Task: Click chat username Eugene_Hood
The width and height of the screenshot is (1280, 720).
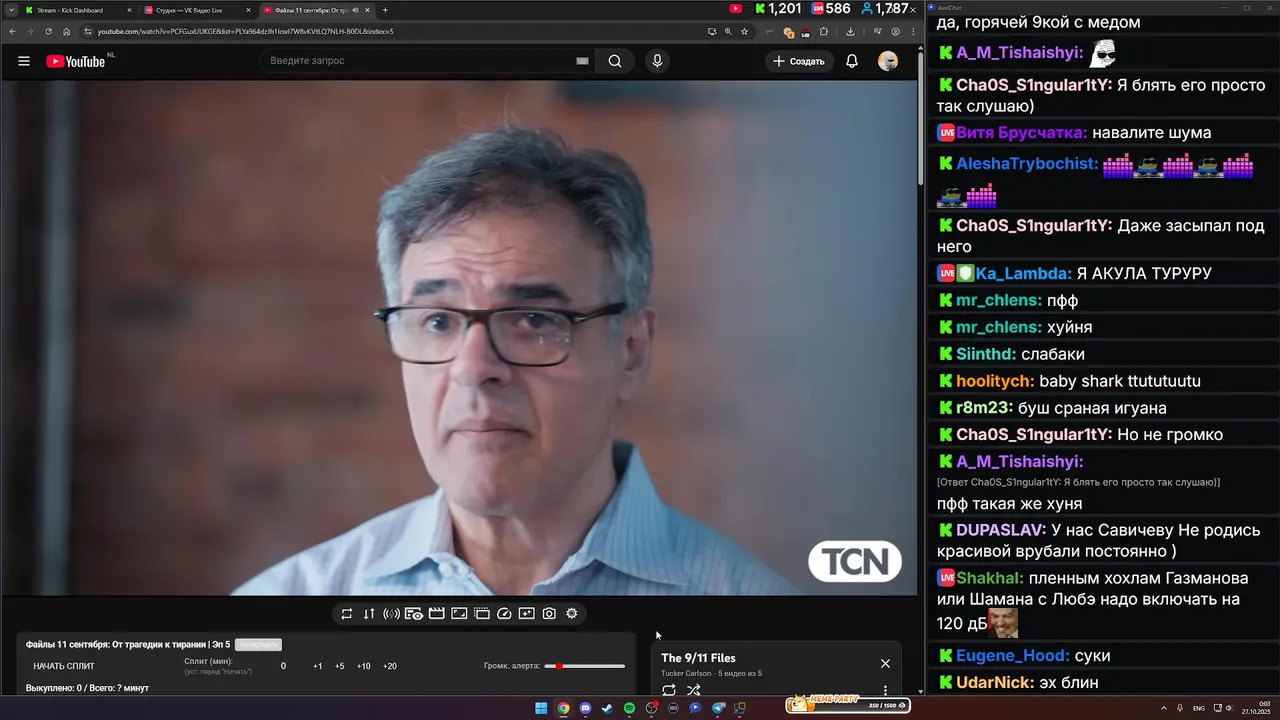Action: tap(1013, 656)
